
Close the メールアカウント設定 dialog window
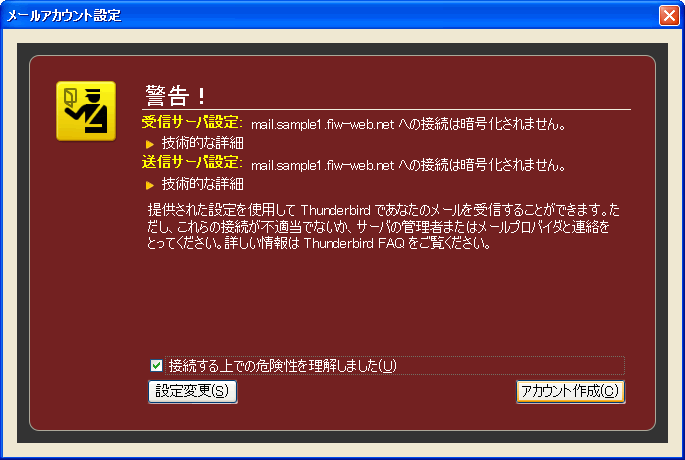669,15
